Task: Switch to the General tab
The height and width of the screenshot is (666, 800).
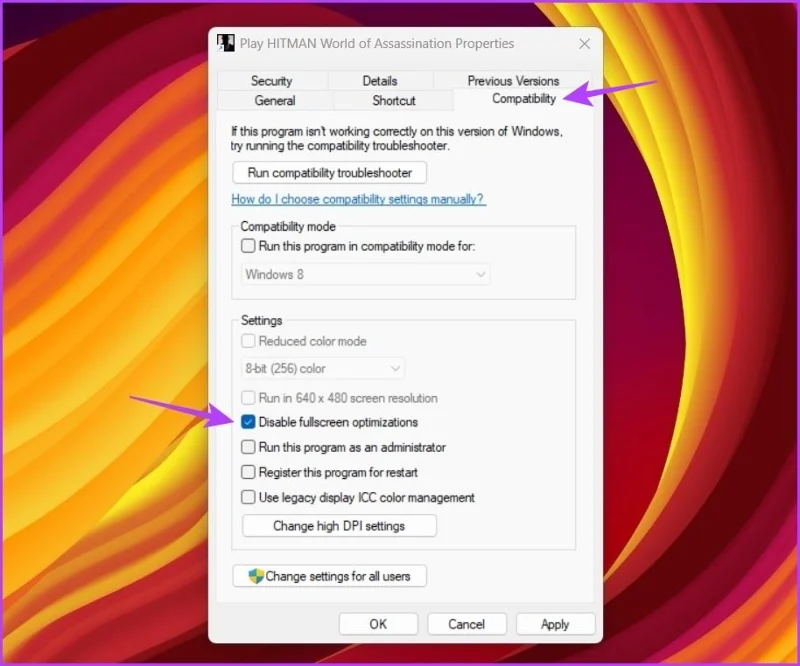Action: [x=274, y=101]
